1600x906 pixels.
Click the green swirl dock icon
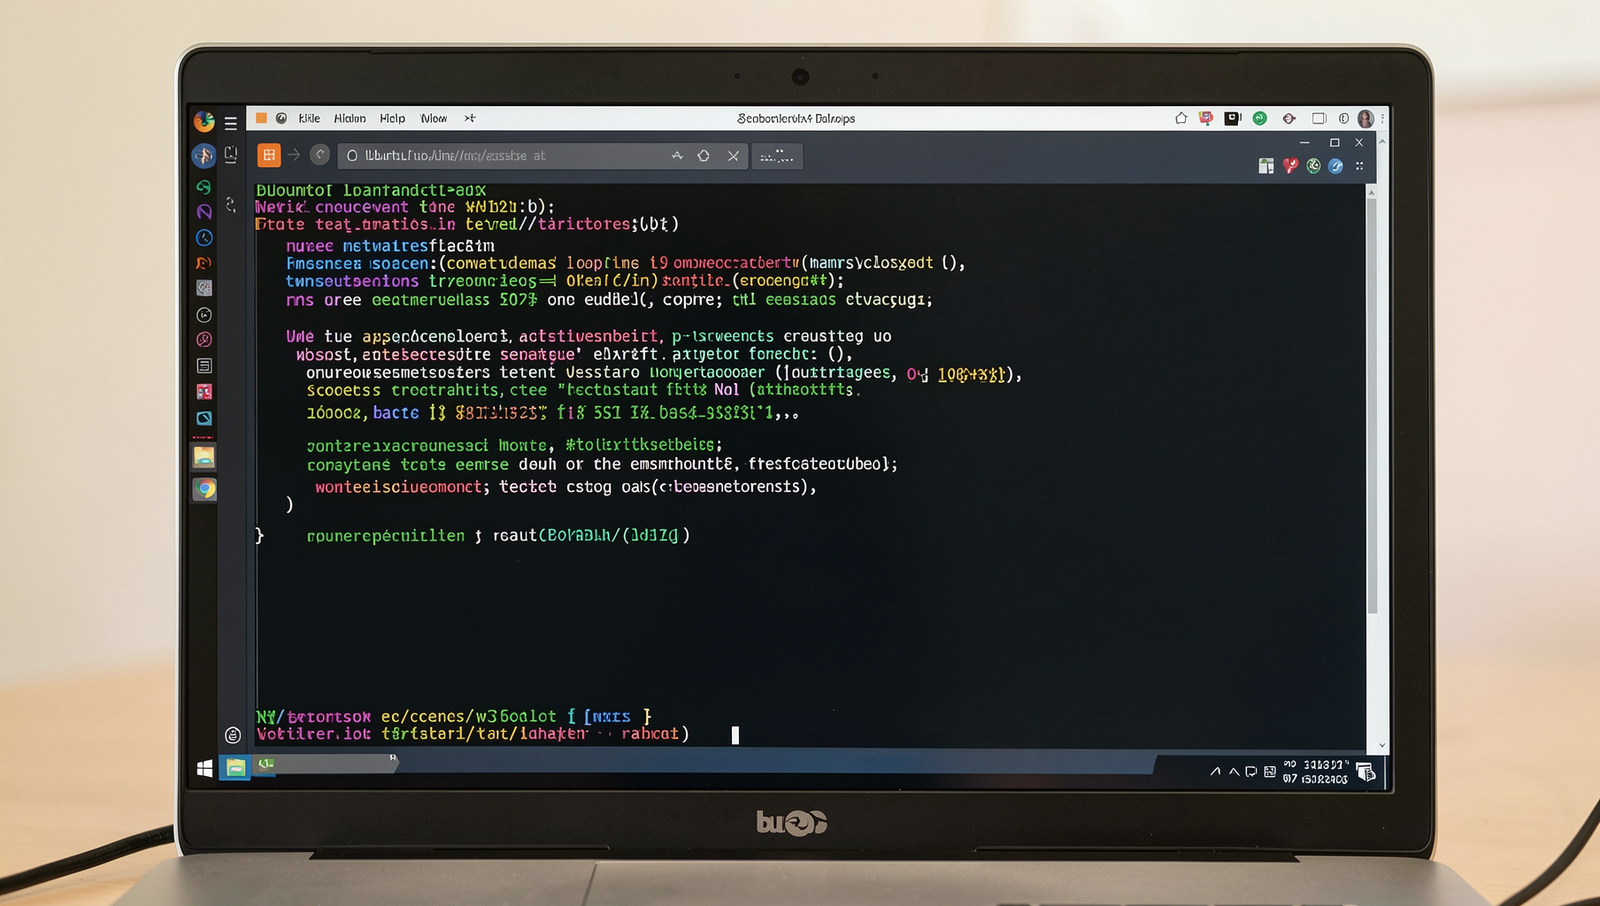pyautogui.click(x=204, y=187)
